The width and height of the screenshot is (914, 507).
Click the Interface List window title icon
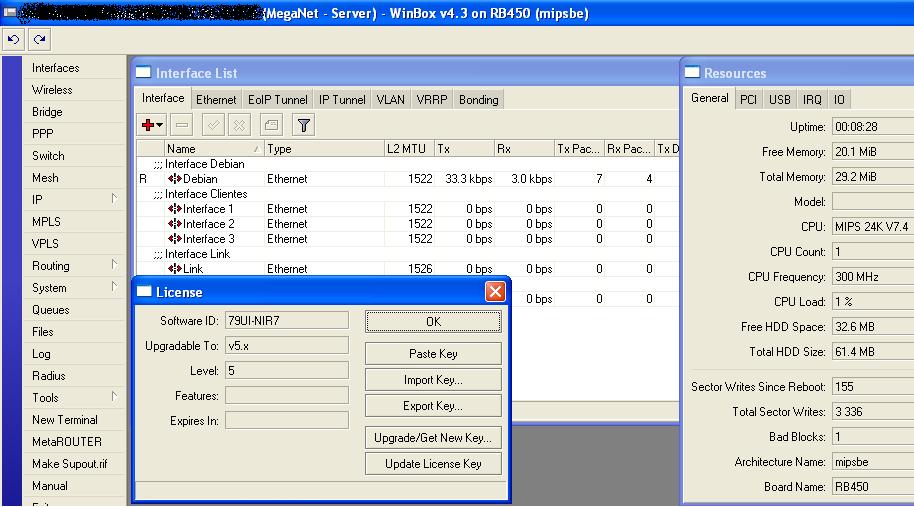pos(143,73)
